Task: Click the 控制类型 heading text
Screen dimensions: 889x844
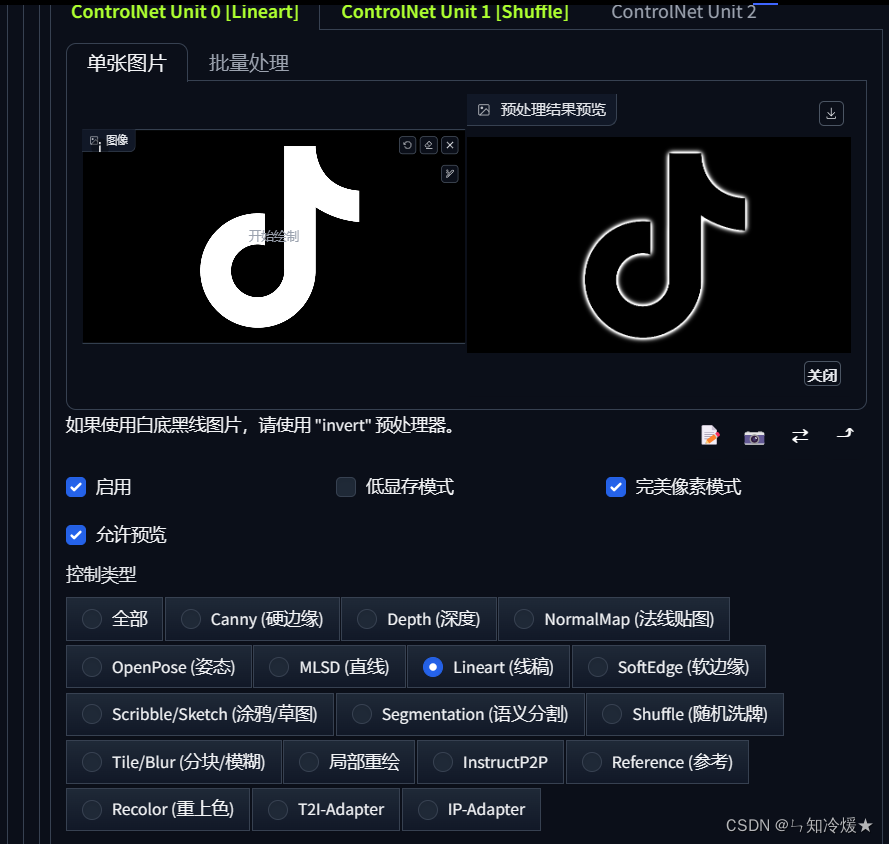Action: tap(101, 575)
